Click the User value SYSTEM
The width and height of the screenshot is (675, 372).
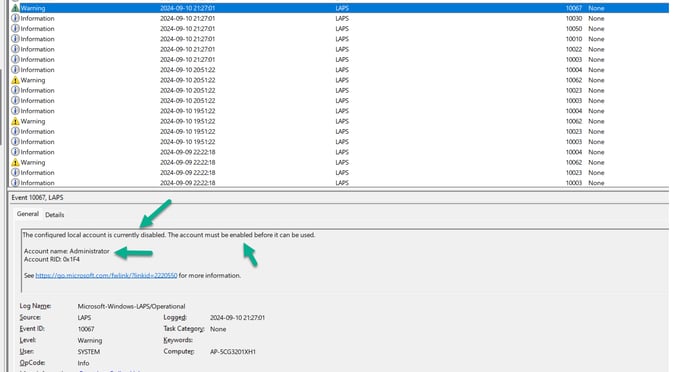coord(89,352)
